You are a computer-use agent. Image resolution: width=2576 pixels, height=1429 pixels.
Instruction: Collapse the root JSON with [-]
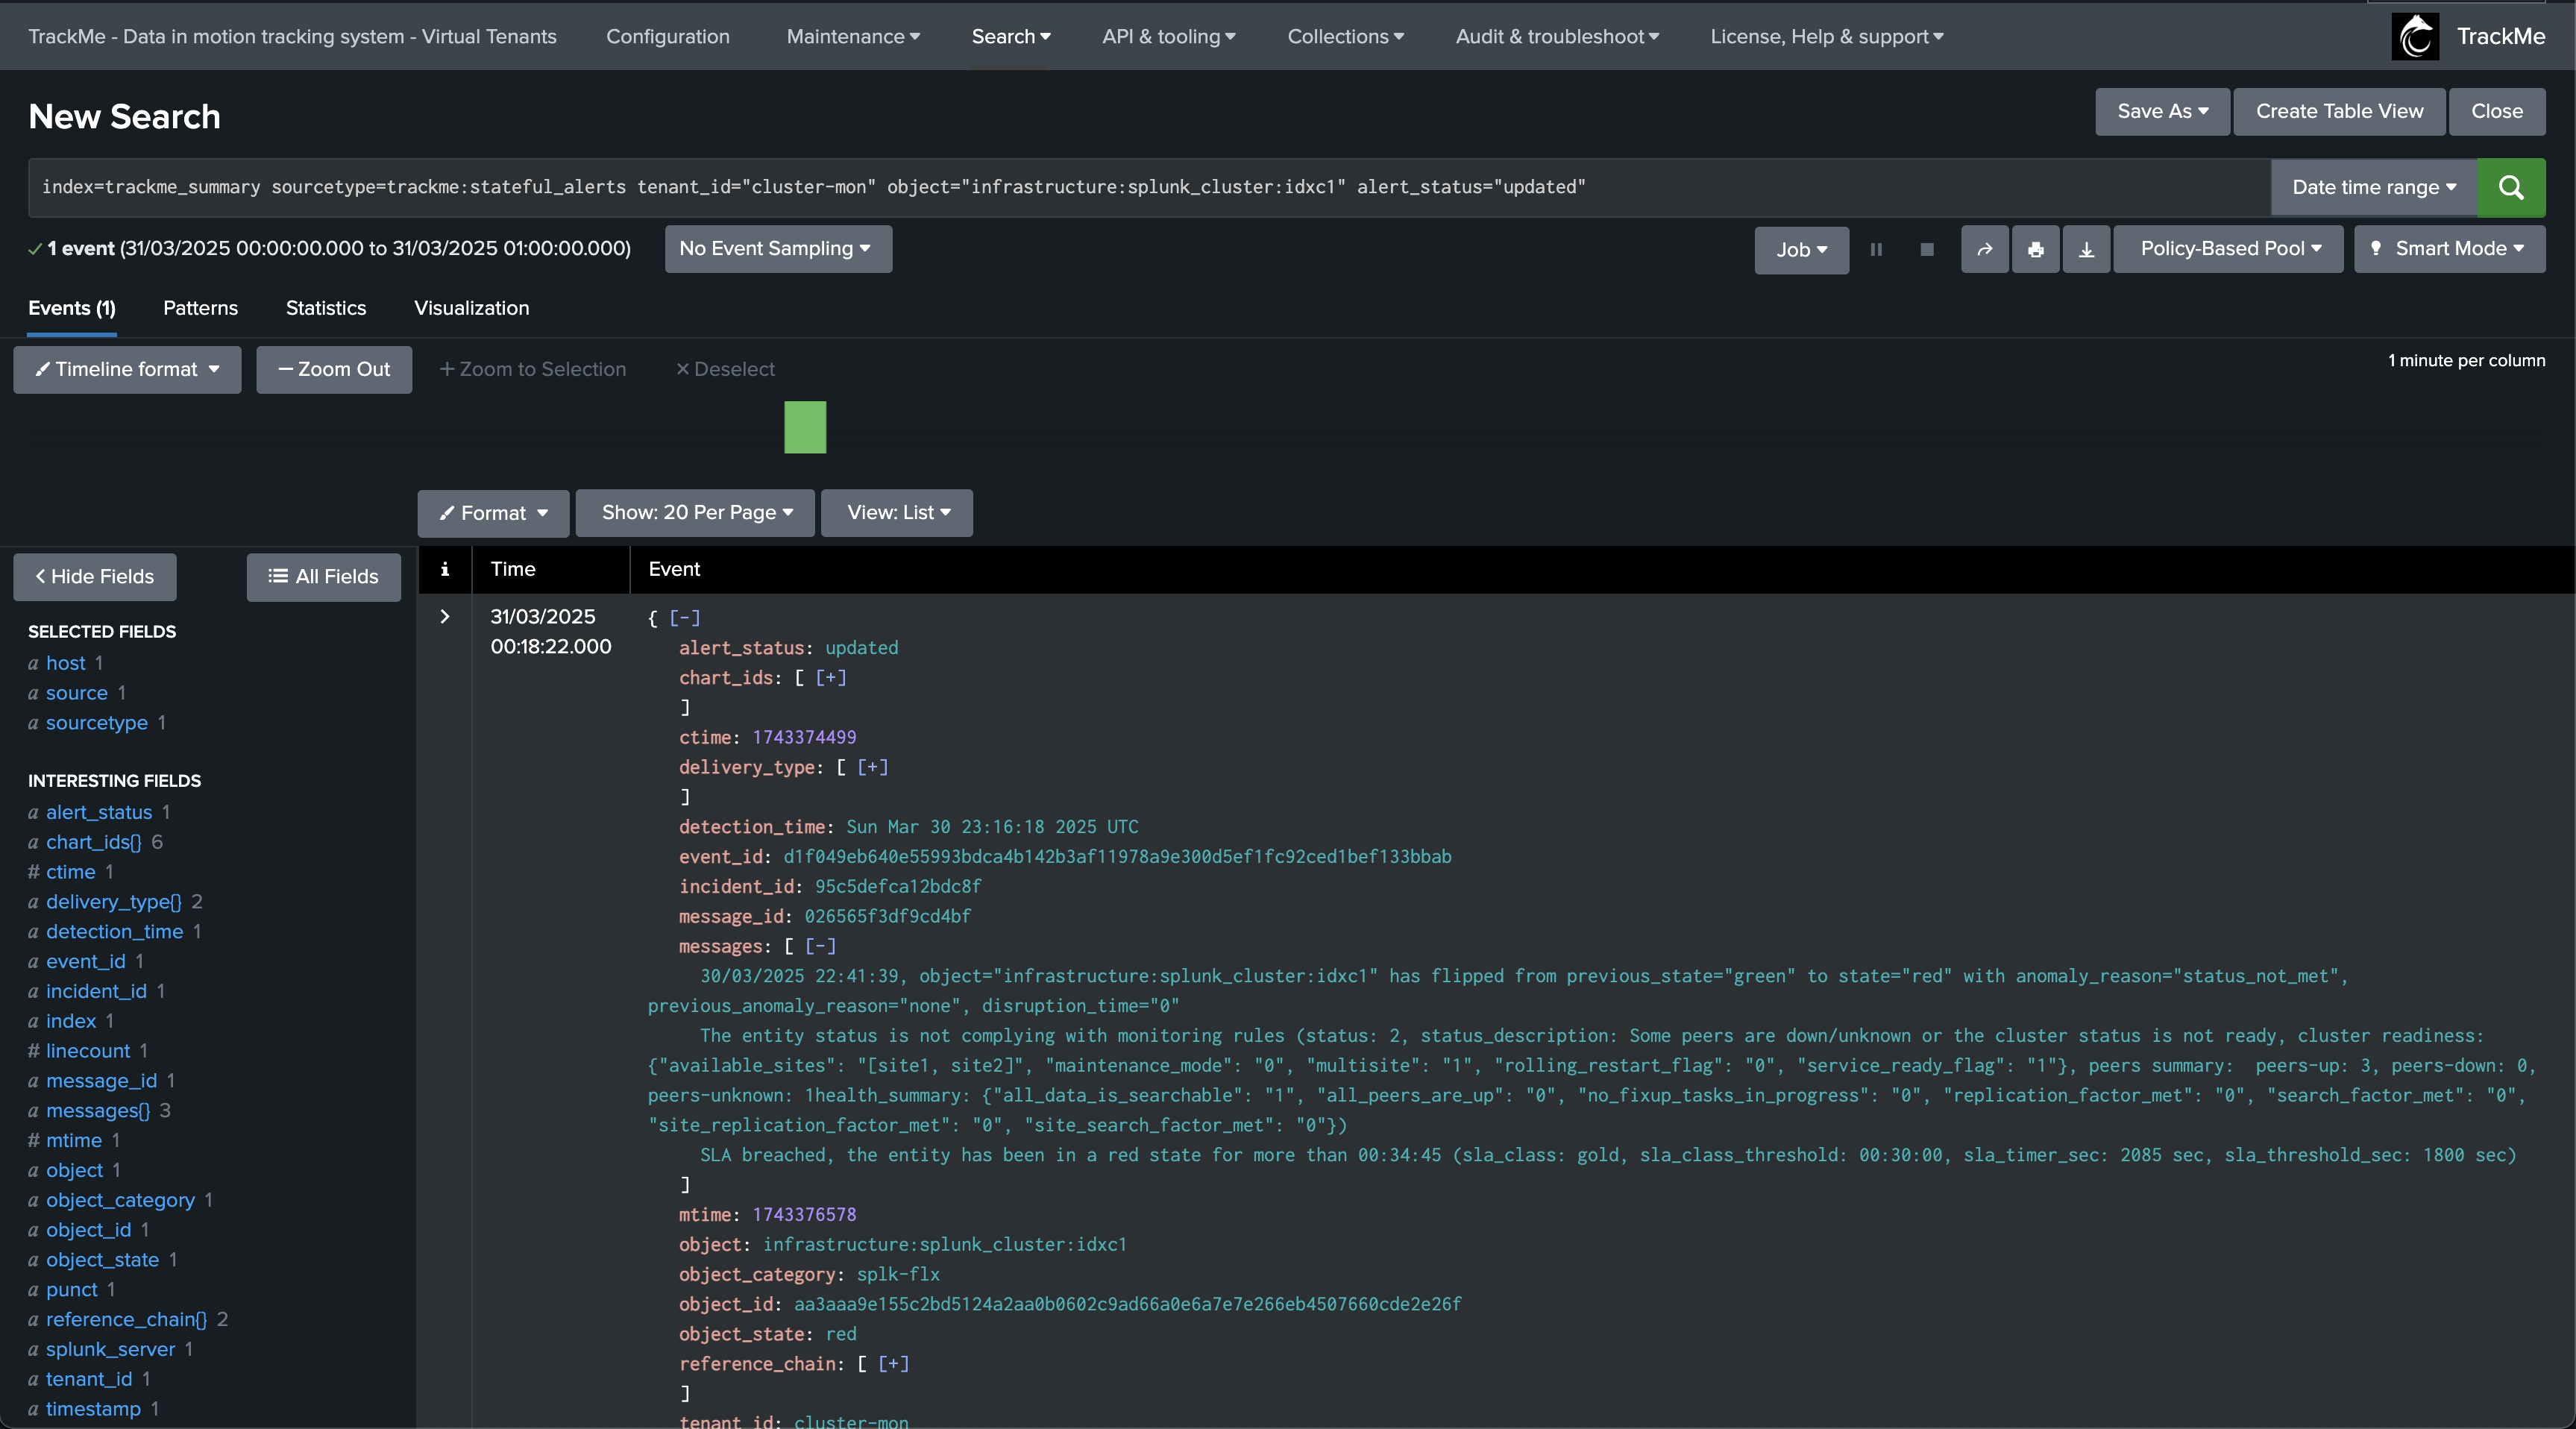(x=684, y=618)
